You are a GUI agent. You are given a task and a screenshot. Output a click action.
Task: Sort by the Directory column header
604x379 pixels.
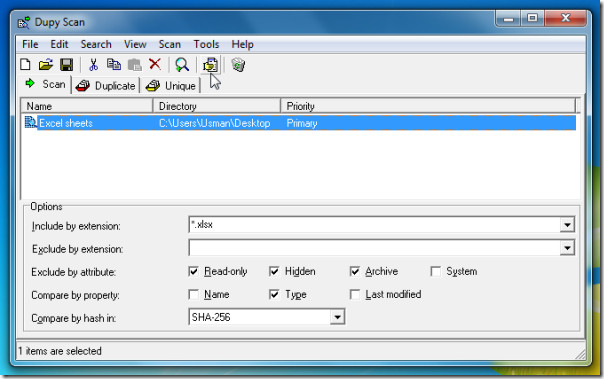(x=217, y=106)
